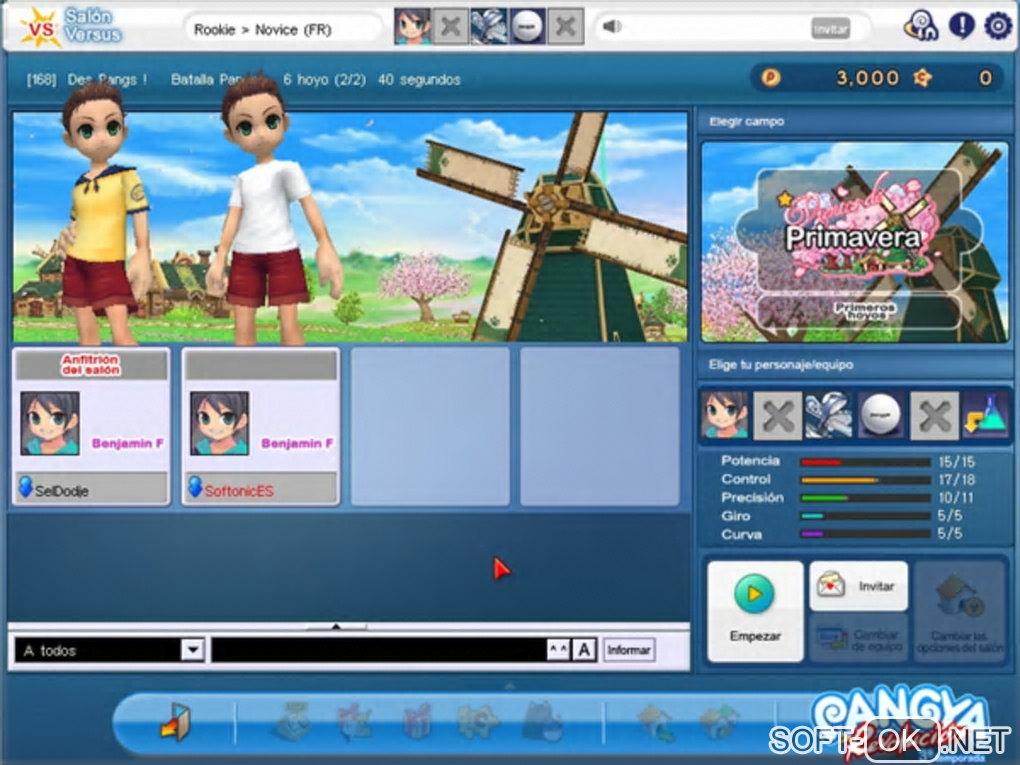Click the golf clubs icon in top bar
1020x765 pixels.
(x=489, y=27)
